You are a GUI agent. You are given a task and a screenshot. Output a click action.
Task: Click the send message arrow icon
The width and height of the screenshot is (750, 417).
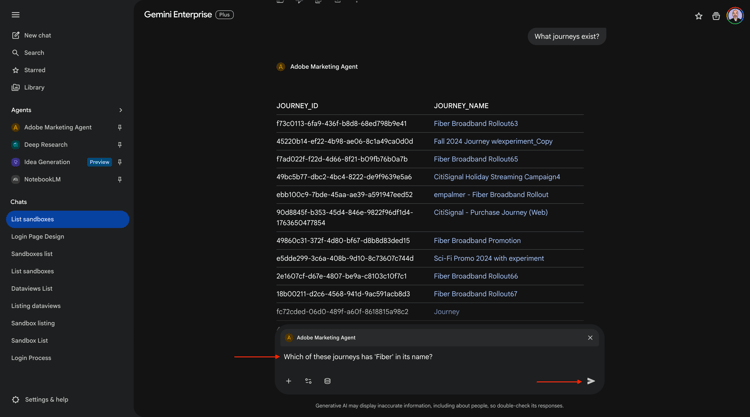coord(591,381)
